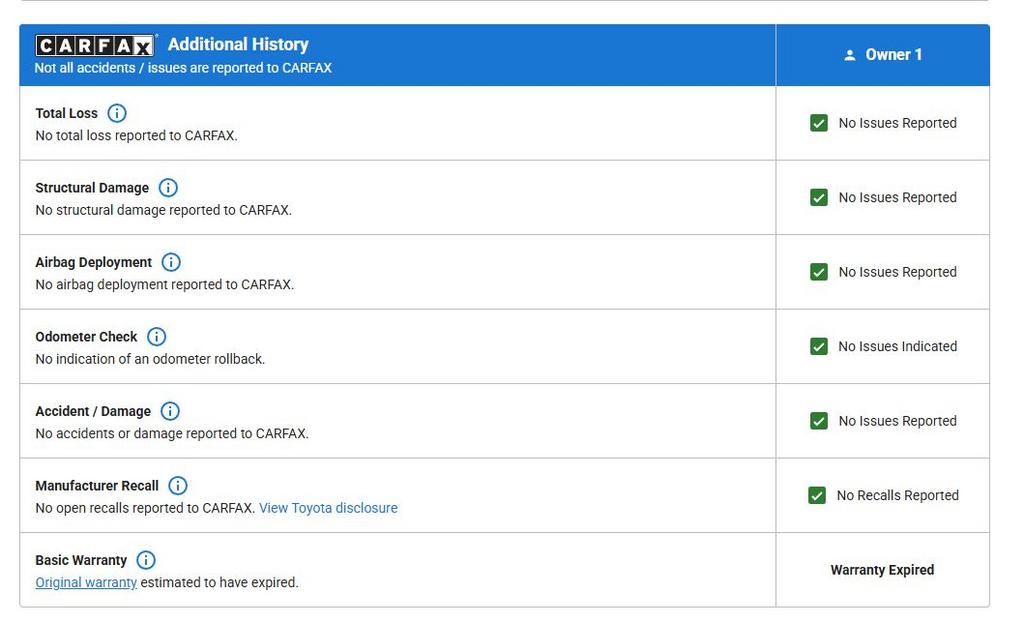Follow the Original warranty link
The height and width of the screenshot is (623, 1024).
pyautogui.click(x=86, y=582)
